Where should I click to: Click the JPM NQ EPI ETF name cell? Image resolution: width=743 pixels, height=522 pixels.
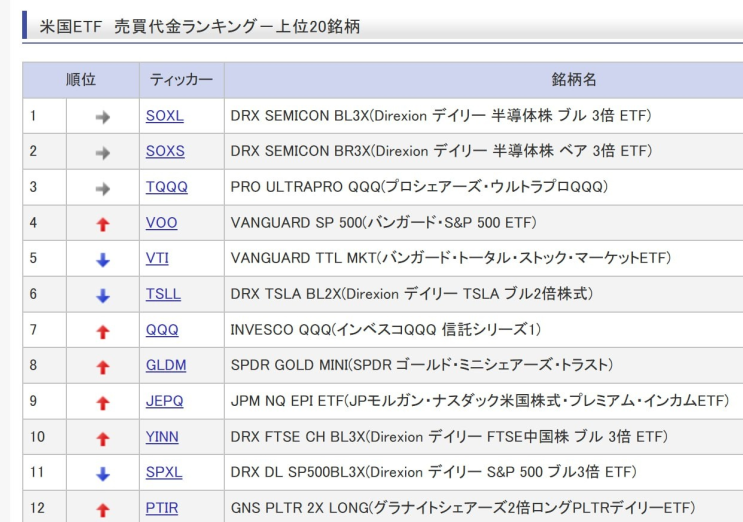click(484, 401)
